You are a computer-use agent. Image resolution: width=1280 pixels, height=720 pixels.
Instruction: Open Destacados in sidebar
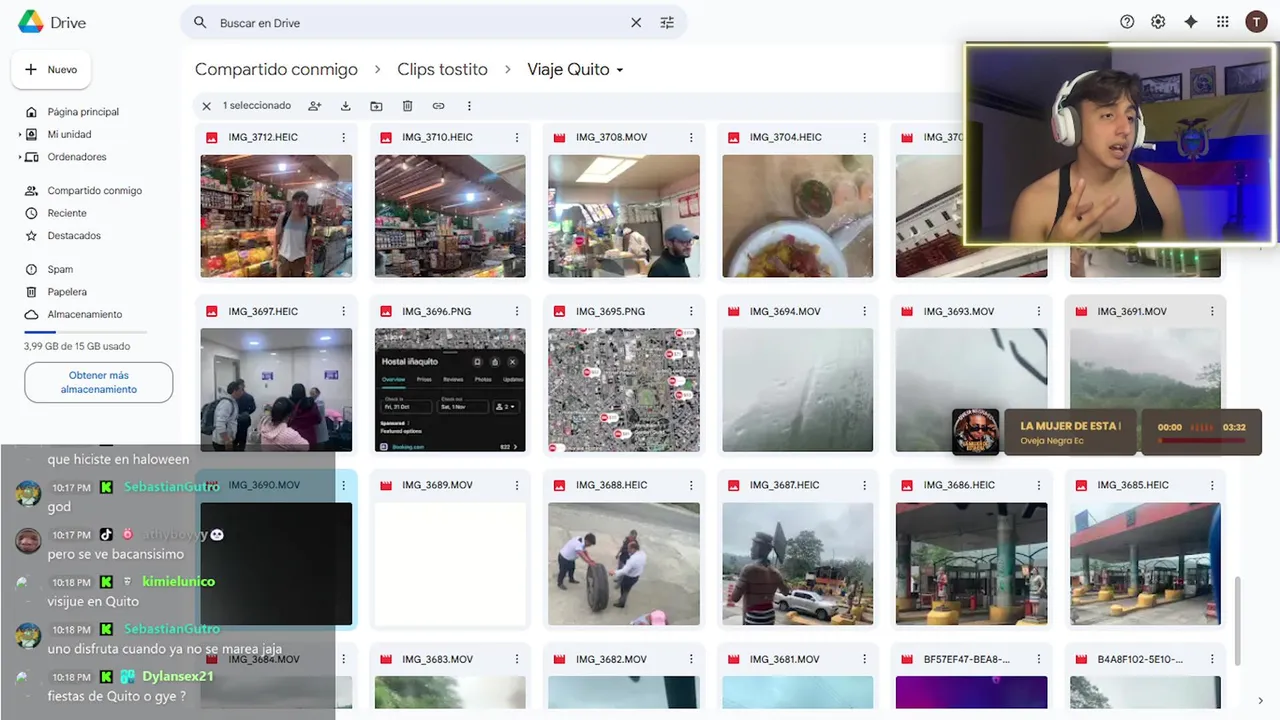click(x=74, y=236)
